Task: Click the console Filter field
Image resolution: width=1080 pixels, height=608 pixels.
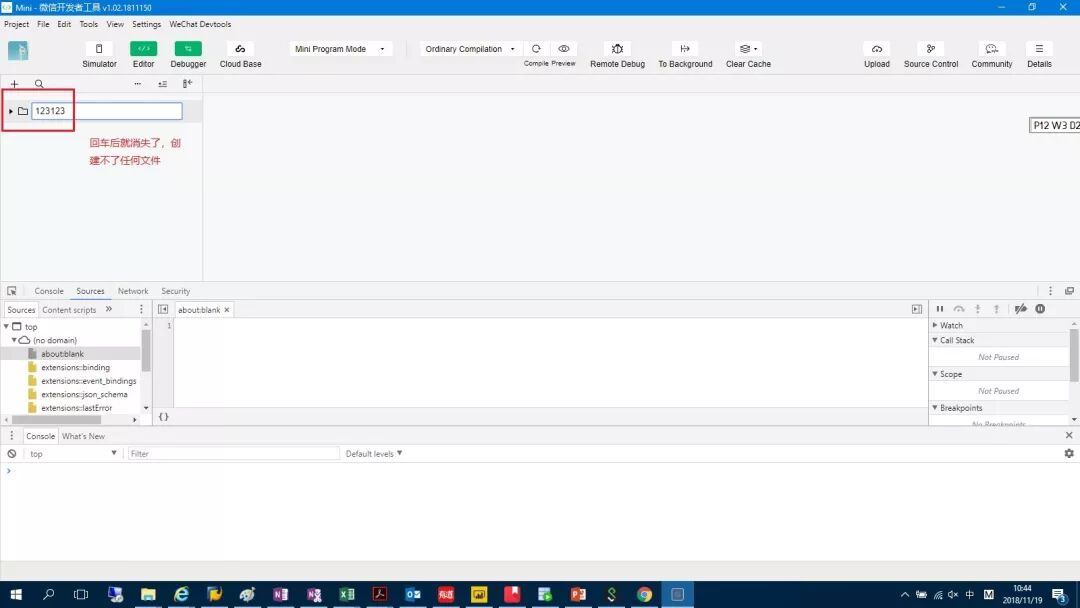Action: pos(233,454)
